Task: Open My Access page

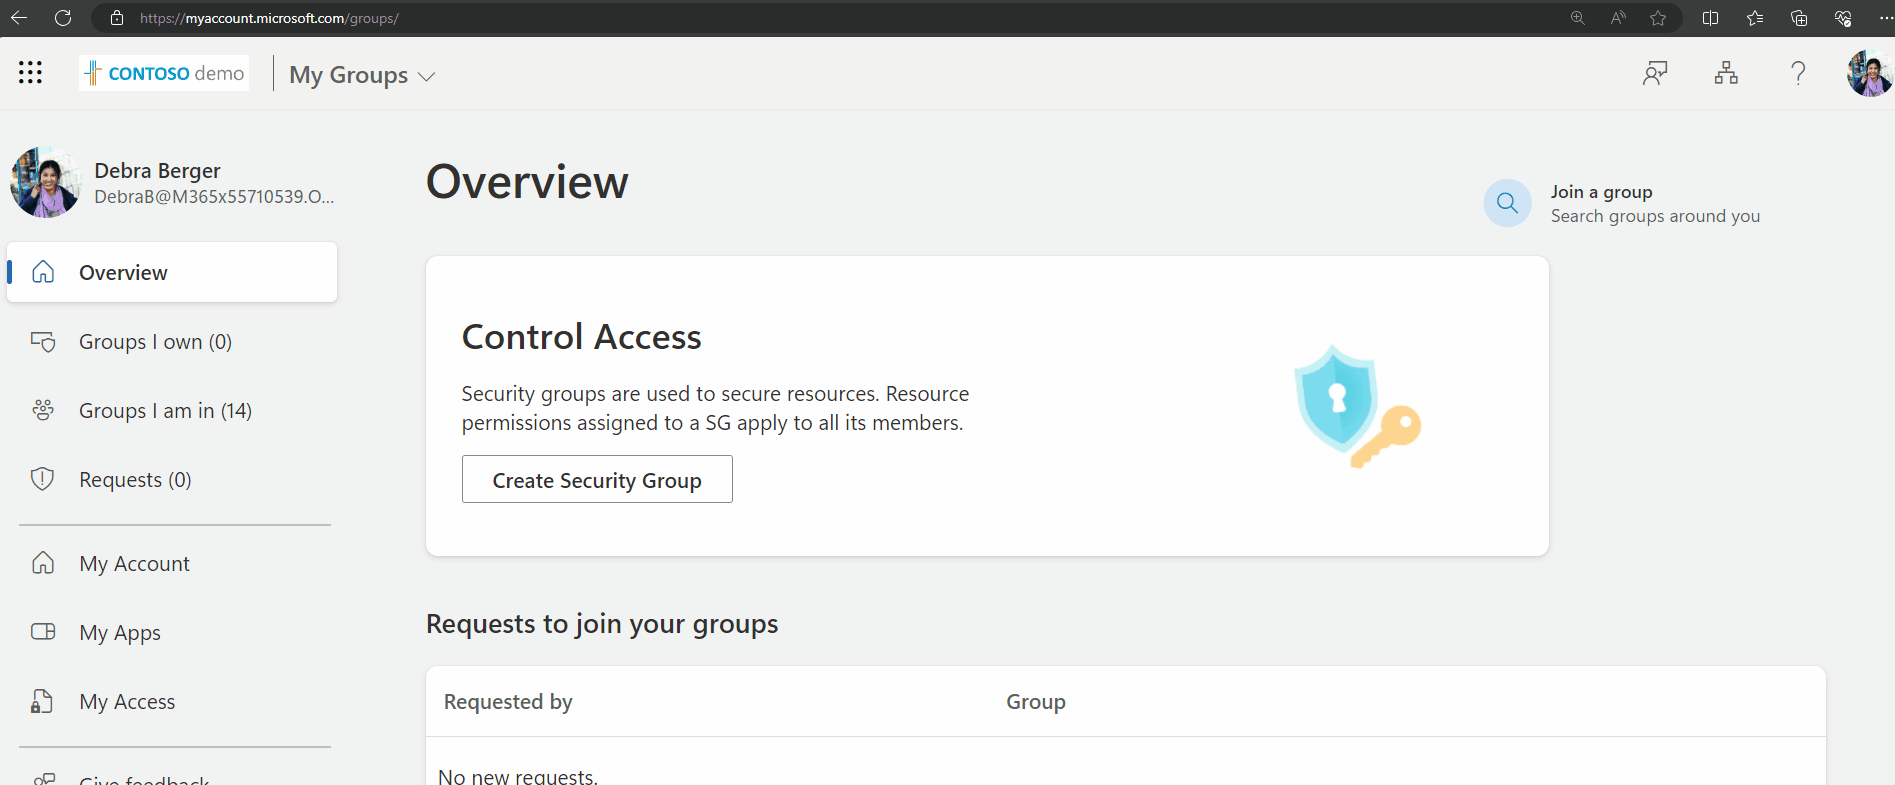Action: pyautogui.click(x=127, y=702)
